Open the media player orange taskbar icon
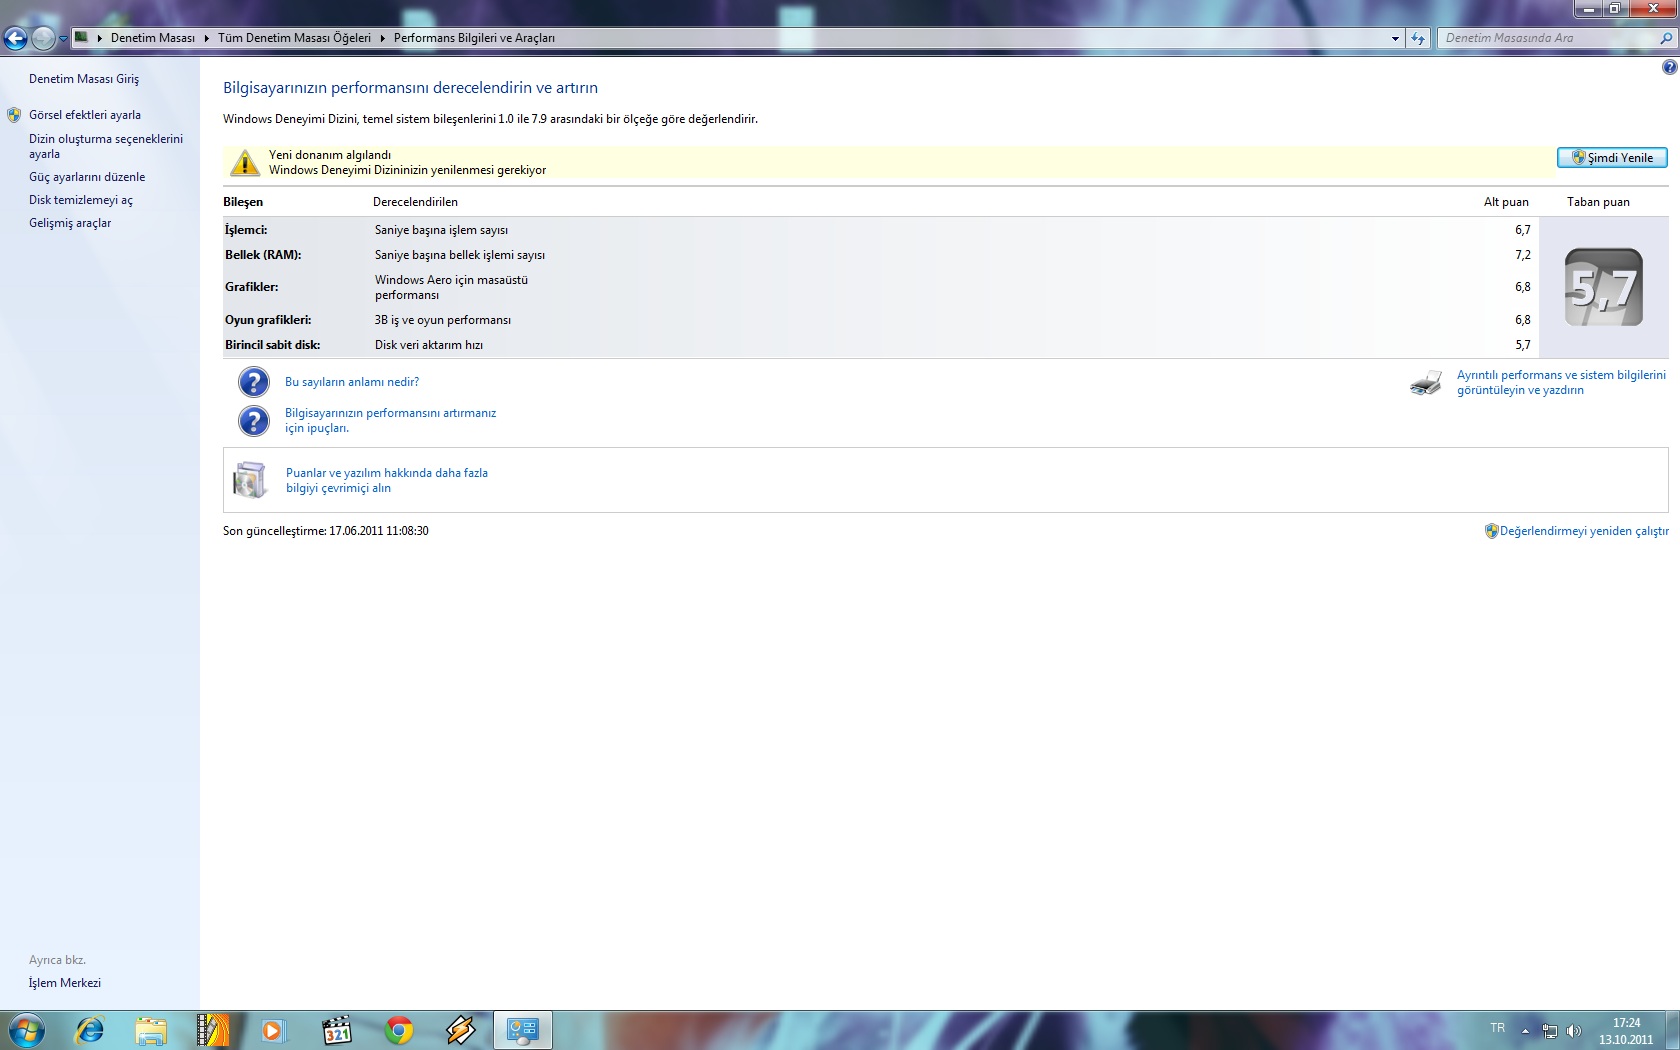The height and width of the screenshot is (1050, 1680). (x=273, y=1030)
